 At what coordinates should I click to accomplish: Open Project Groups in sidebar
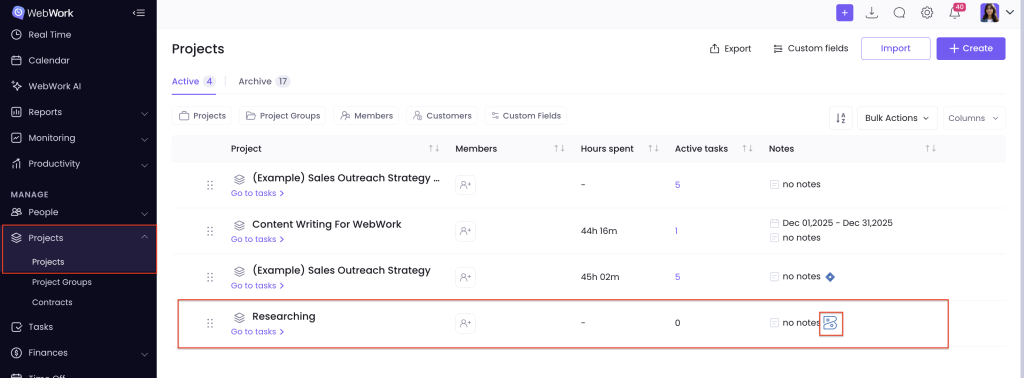[x=61, y=282]
